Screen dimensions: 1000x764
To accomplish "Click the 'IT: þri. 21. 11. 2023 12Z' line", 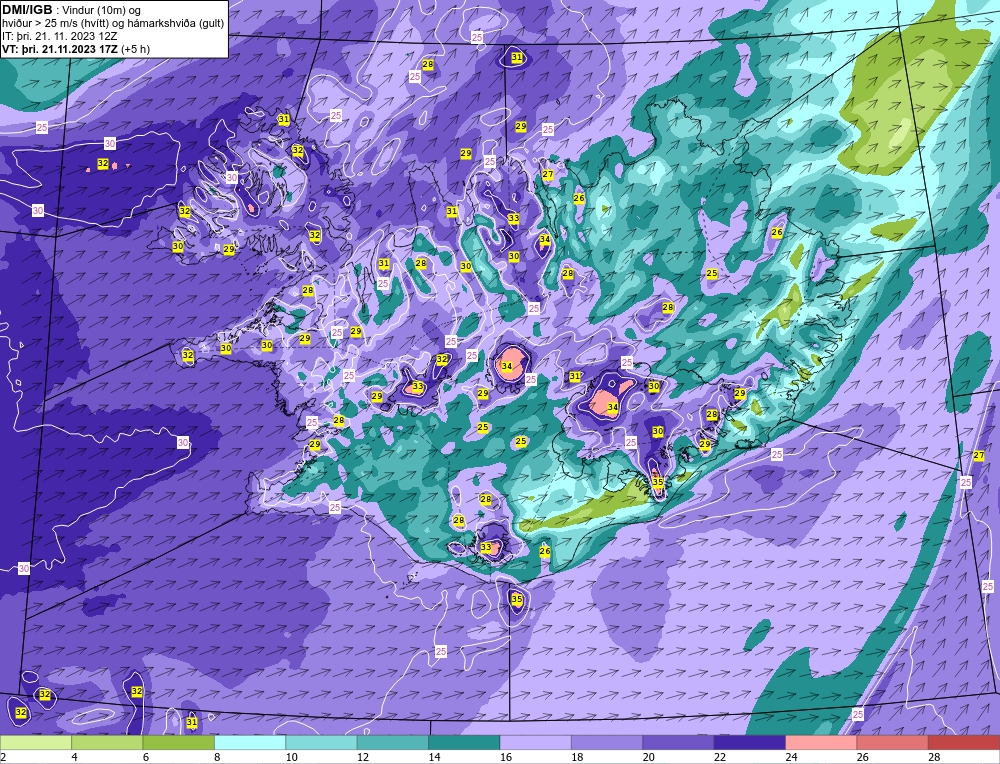I will click(59, 36).
